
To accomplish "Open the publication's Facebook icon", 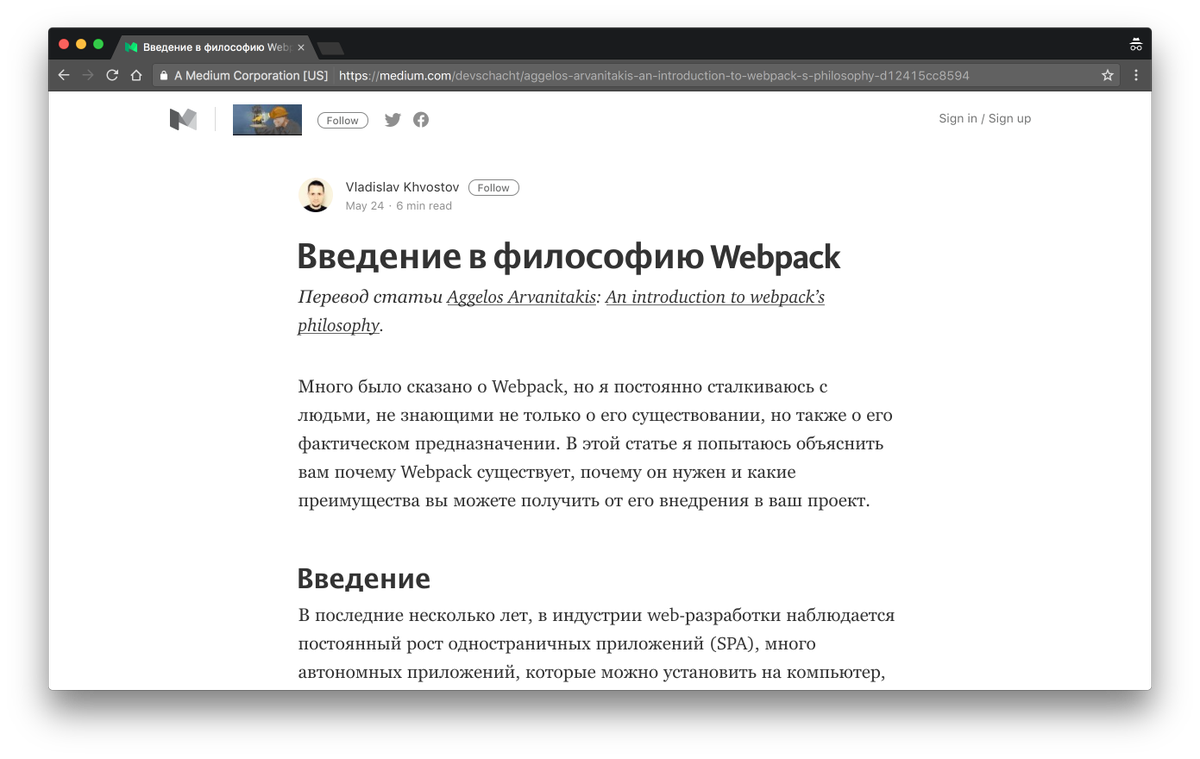I will pyautogui.click(x=421, y=120).
